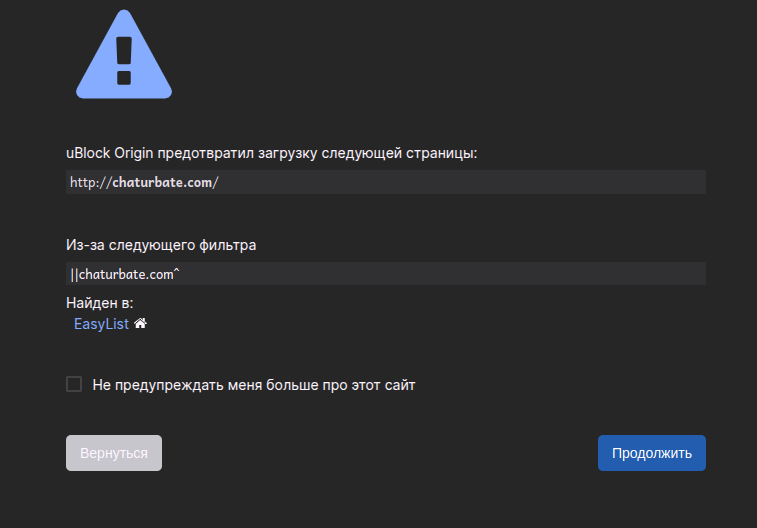Click the double-pipe start of the filter

point(74,275)
